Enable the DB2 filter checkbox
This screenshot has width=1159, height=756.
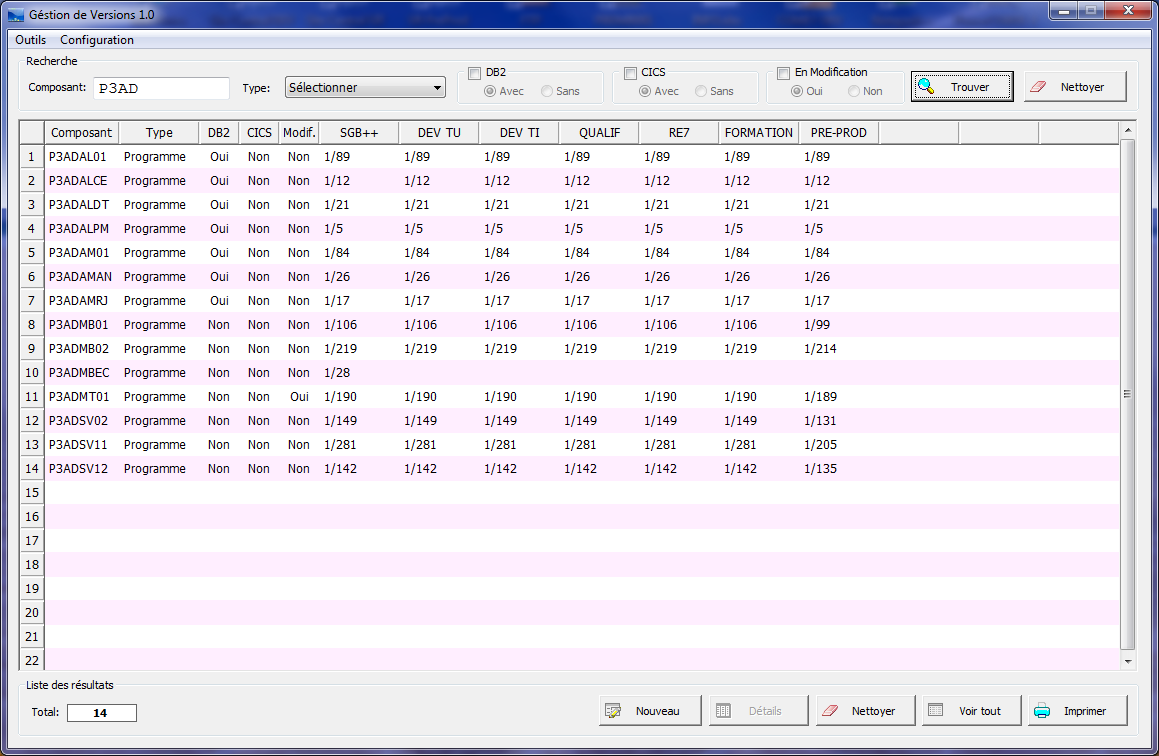point(475,73)
